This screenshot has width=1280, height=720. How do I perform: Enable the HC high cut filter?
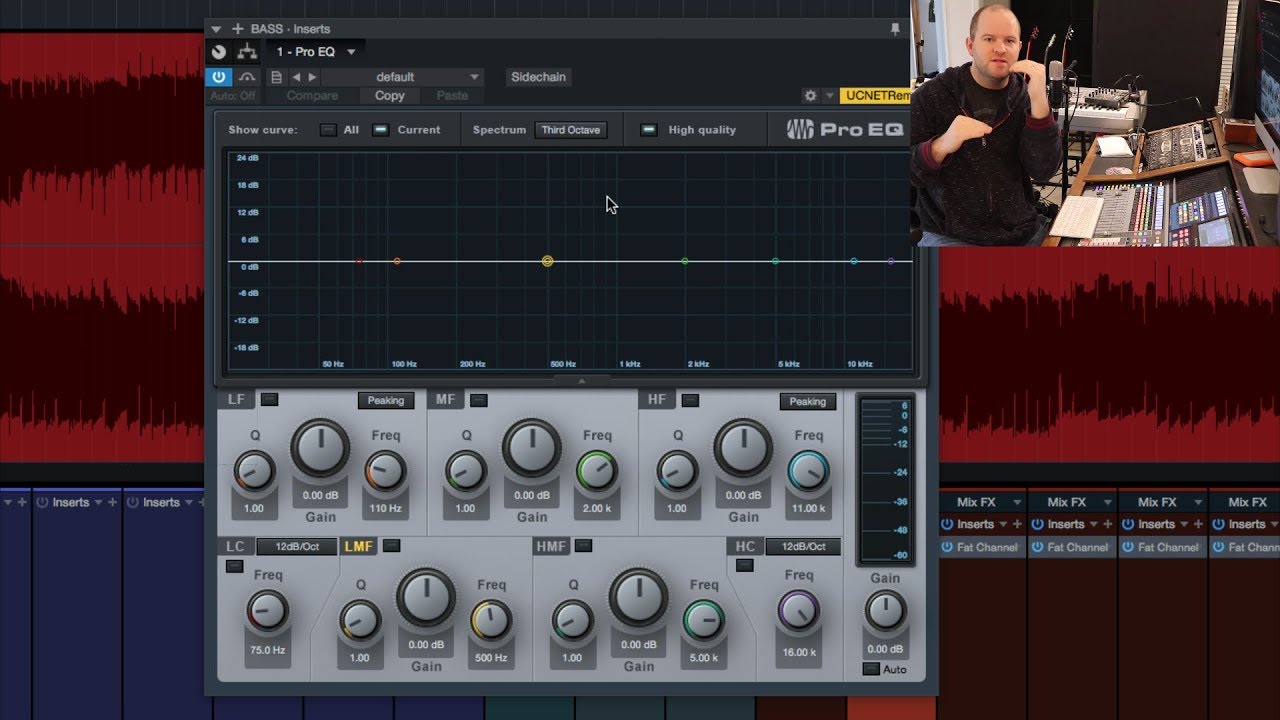coord(744,566)
